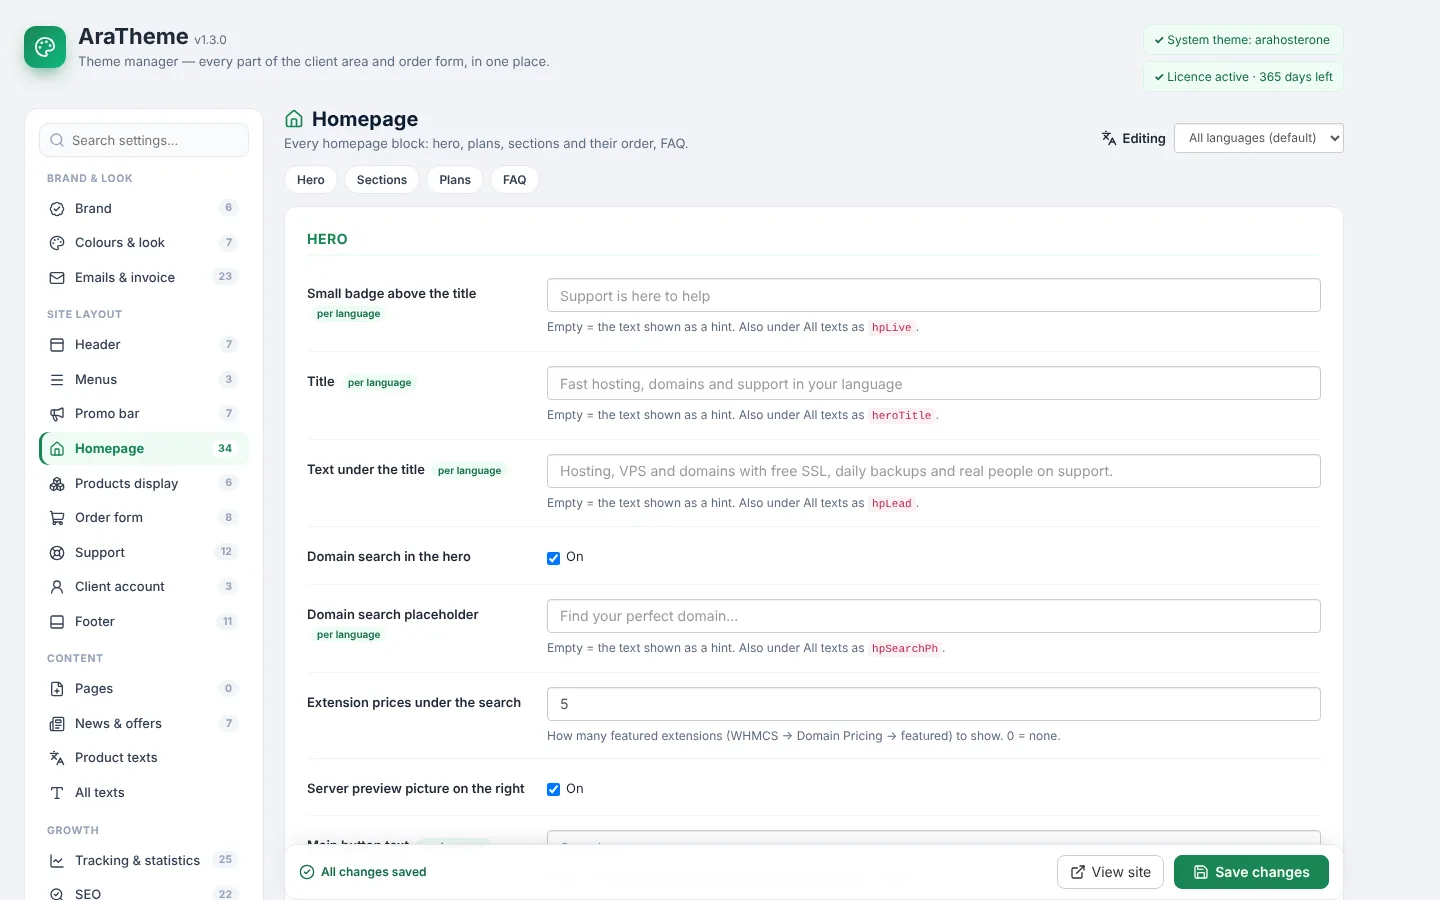The height and width of the screenshot is (900, 1440).
Task: Open Homepage in the sidebar
Action: pyautogui.click(x=144, y=449)
